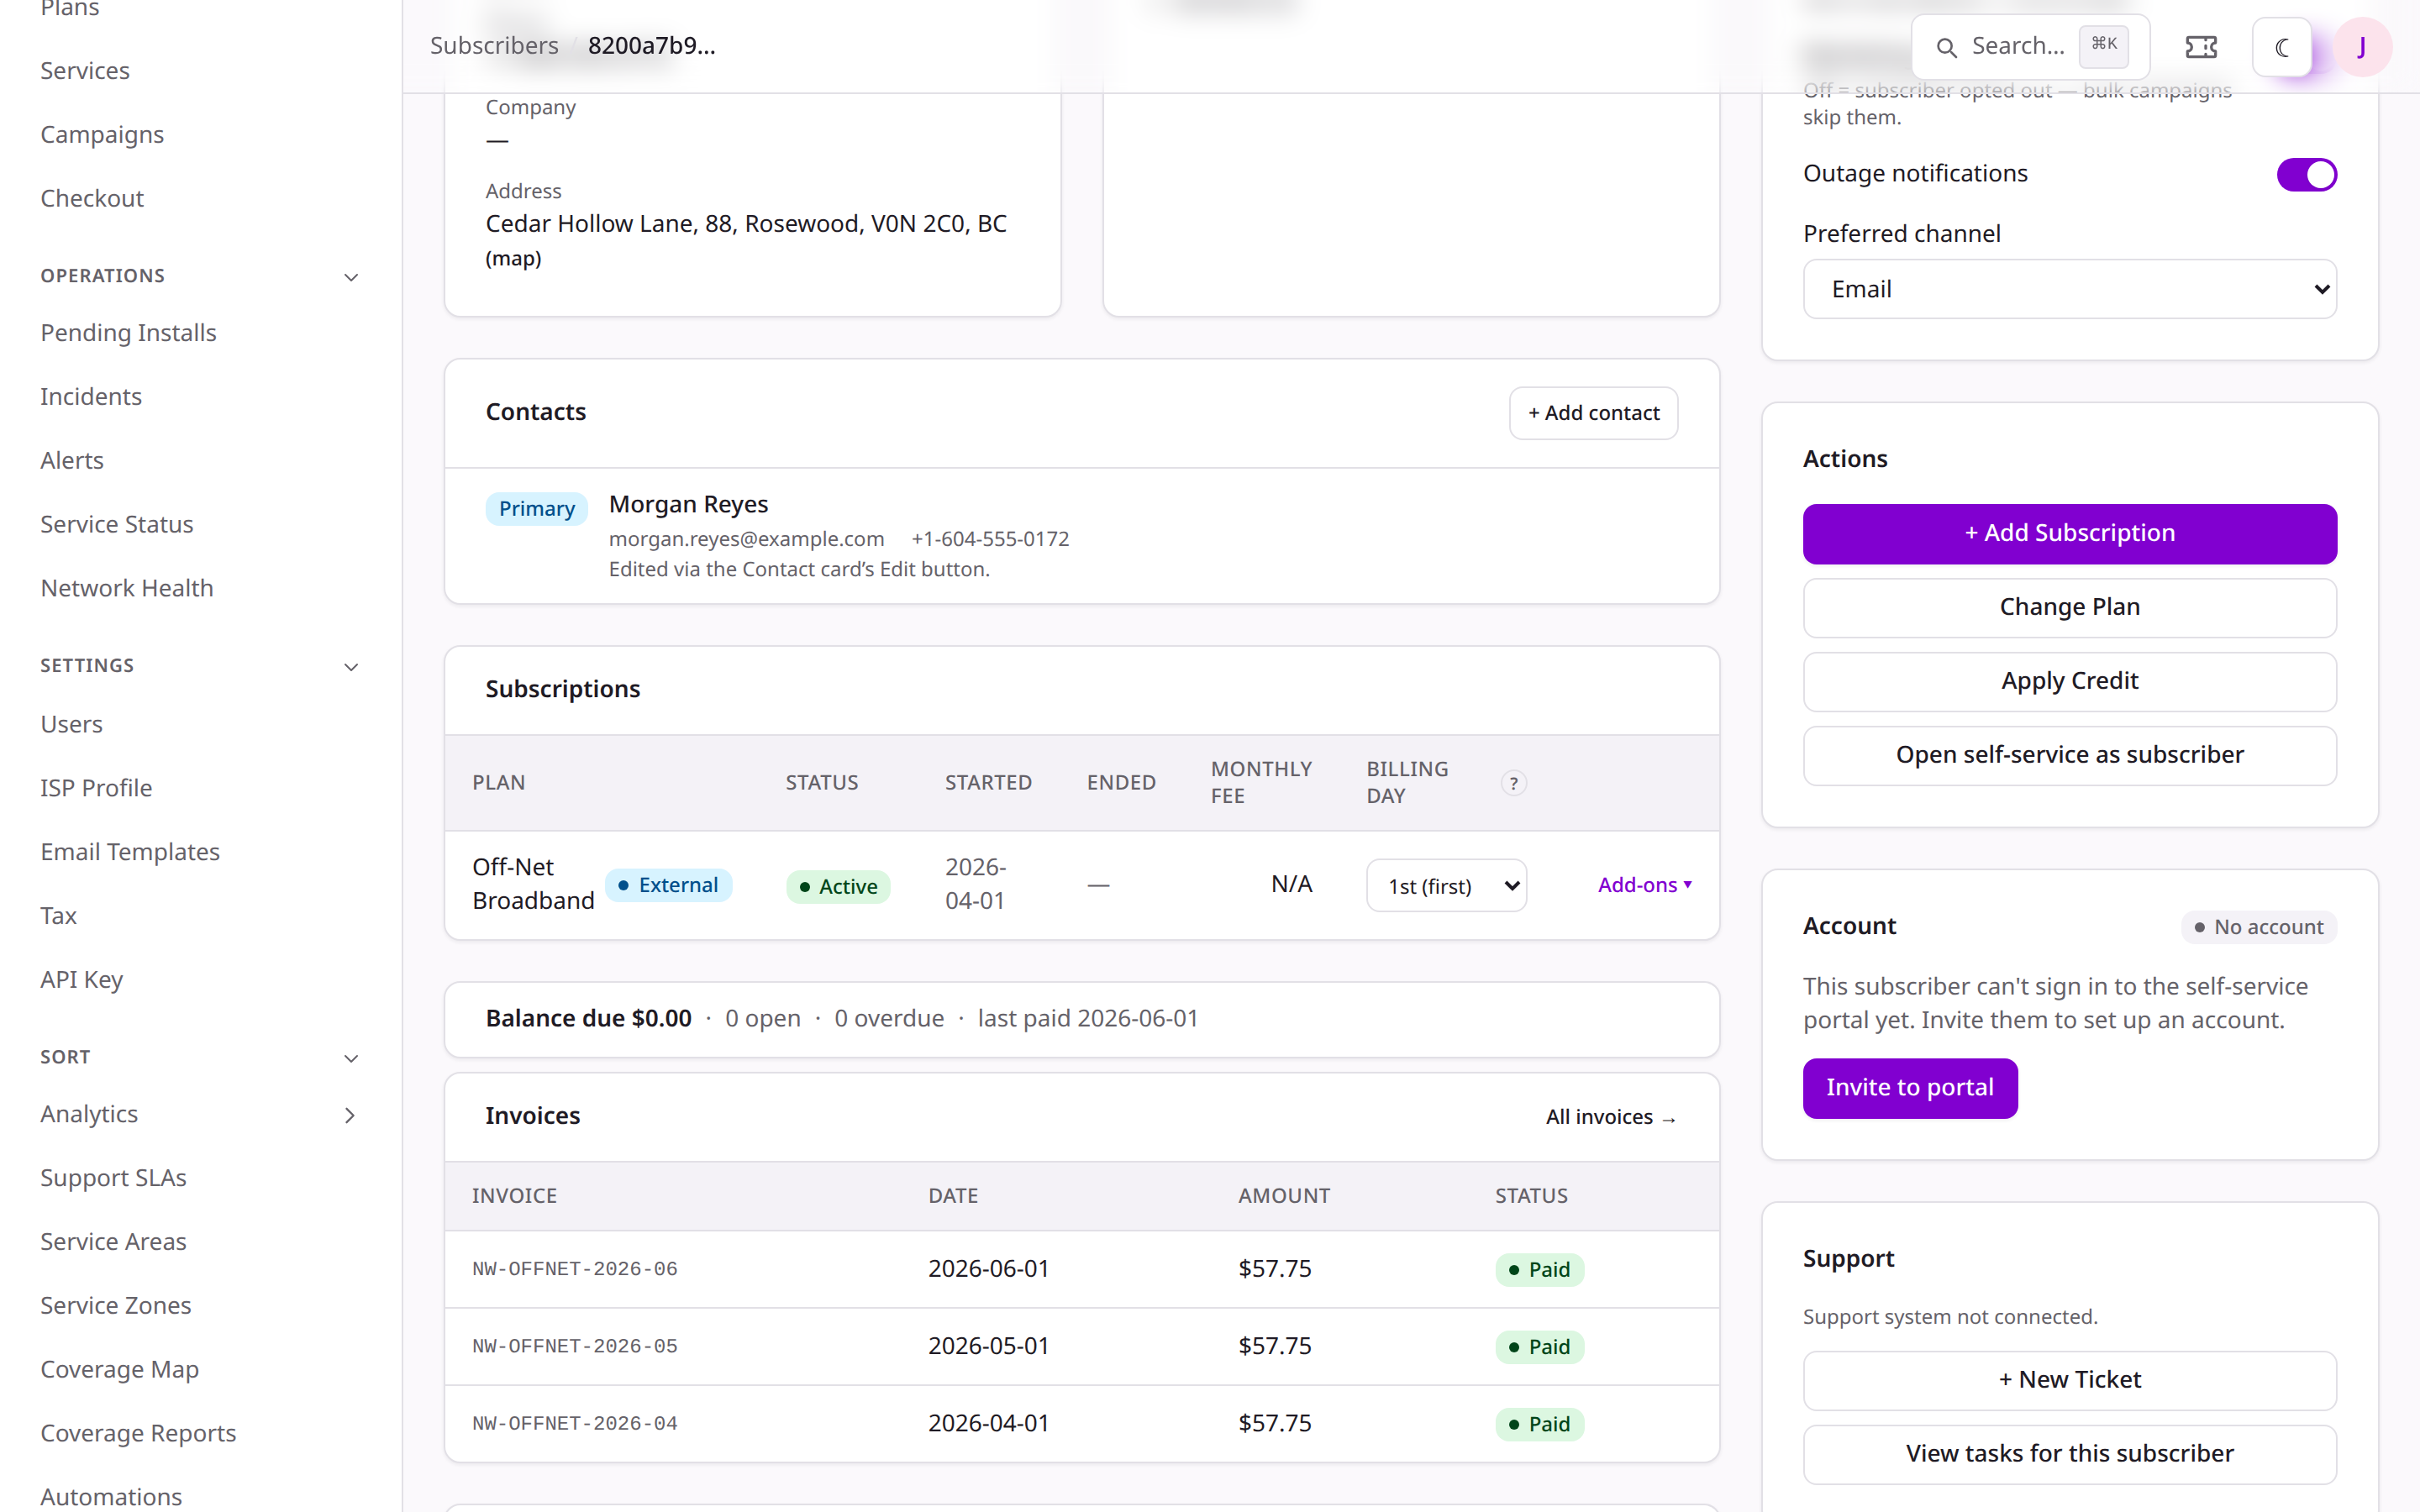Open the billing day 1st (first) dropdown
Screen dimensions: 2420x1512
1446,885
